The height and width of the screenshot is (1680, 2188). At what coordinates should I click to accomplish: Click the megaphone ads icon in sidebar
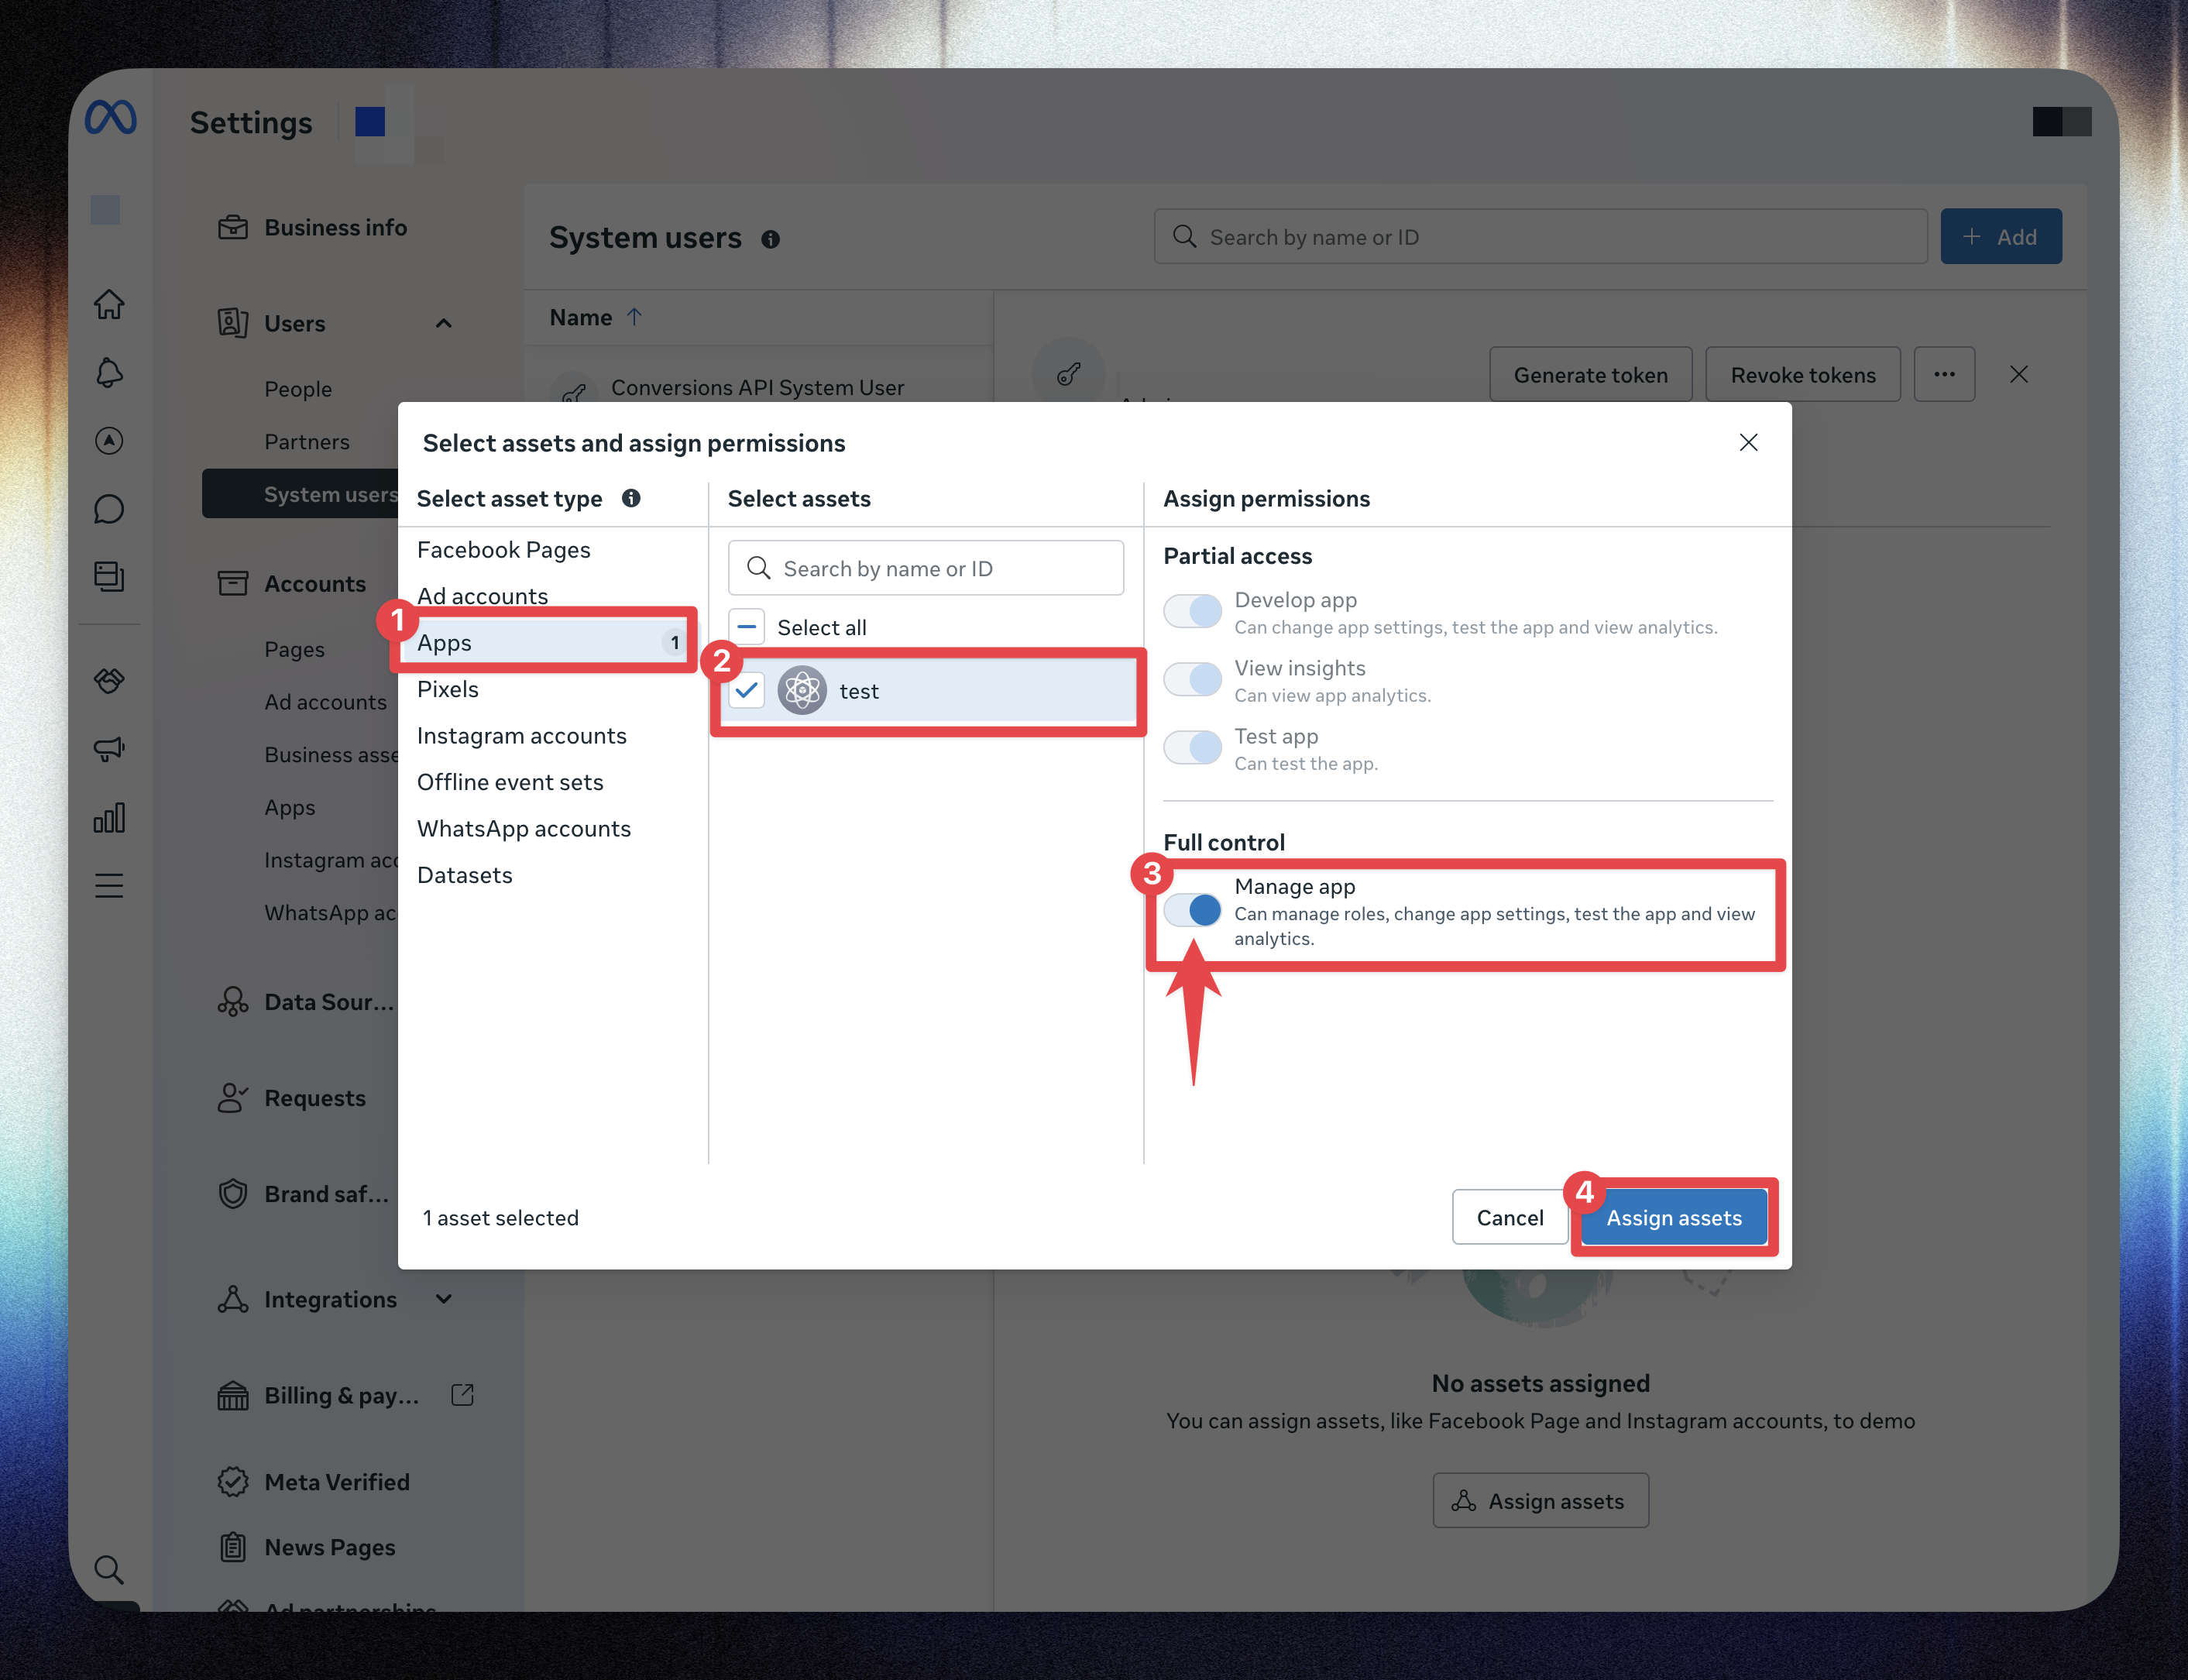coord(109,749)
